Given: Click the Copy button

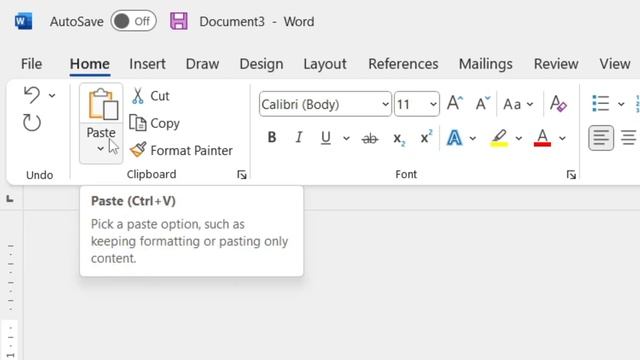Looking at the screenshot, I should tap(155, 123).
